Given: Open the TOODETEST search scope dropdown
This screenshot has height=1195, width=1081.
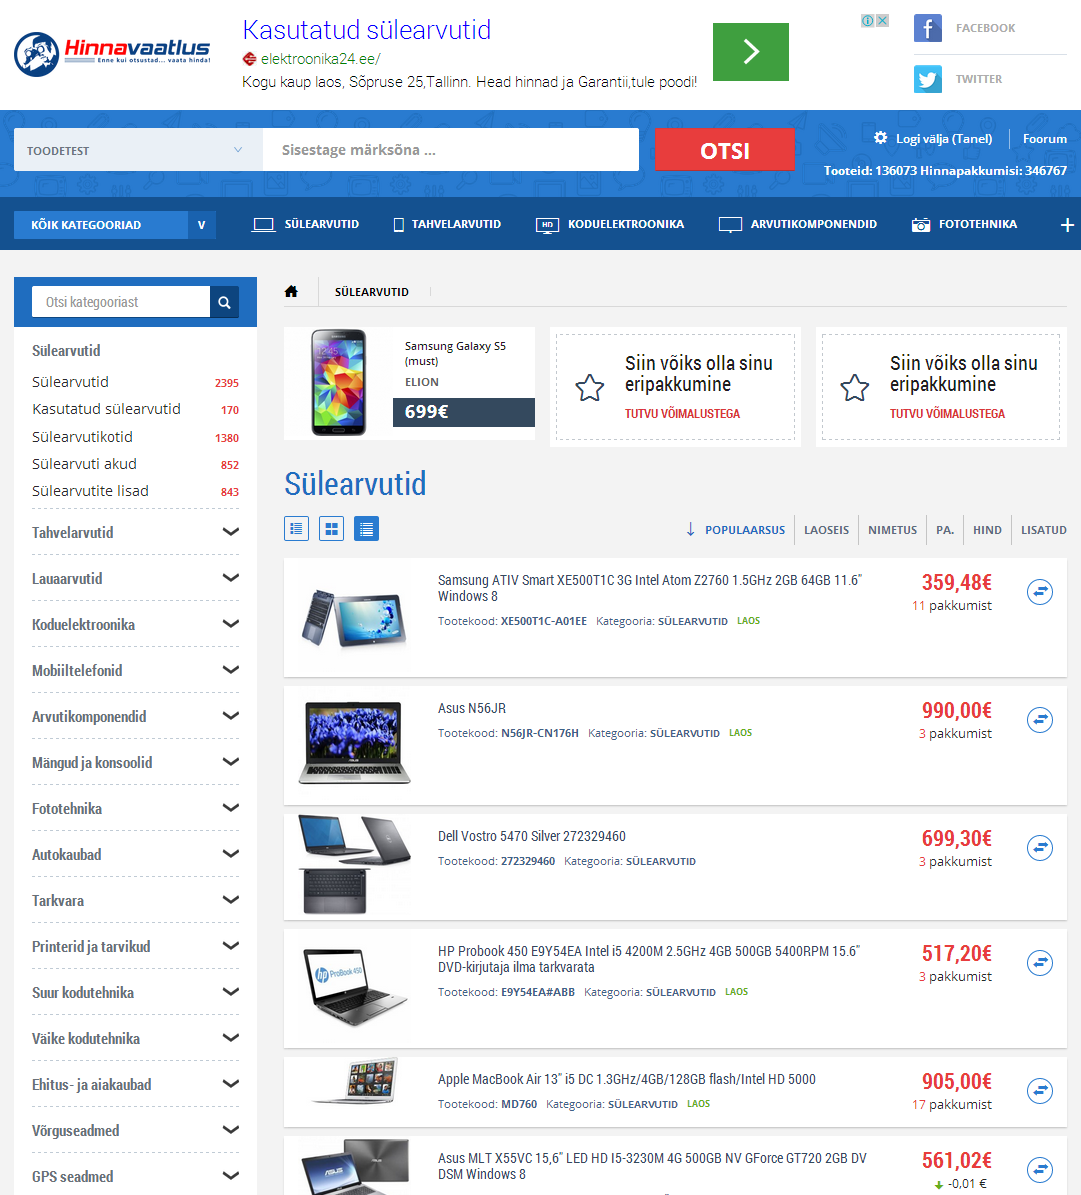Looking at the screenshot, I should (138, 150).
